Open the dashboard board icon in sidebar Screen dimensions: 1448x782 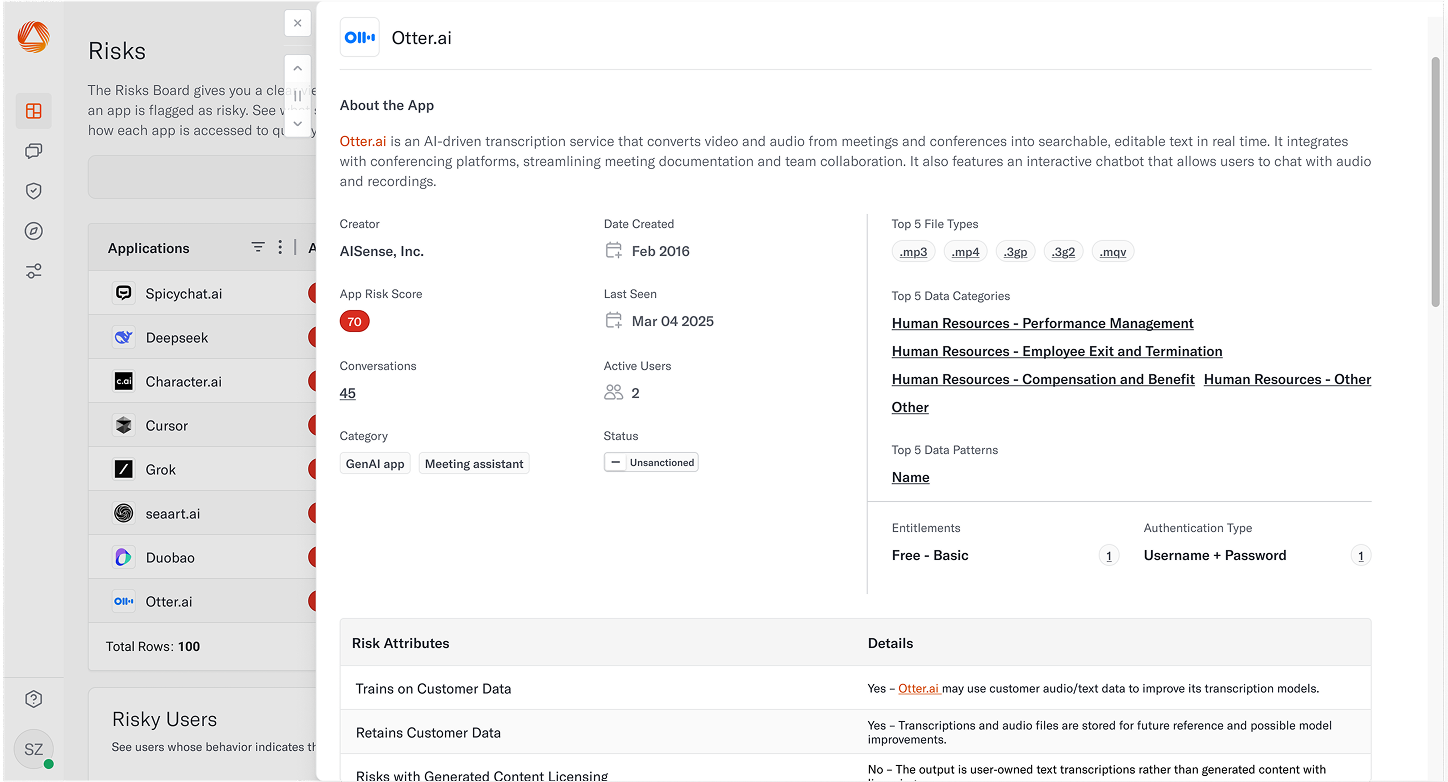coord(34,111)
